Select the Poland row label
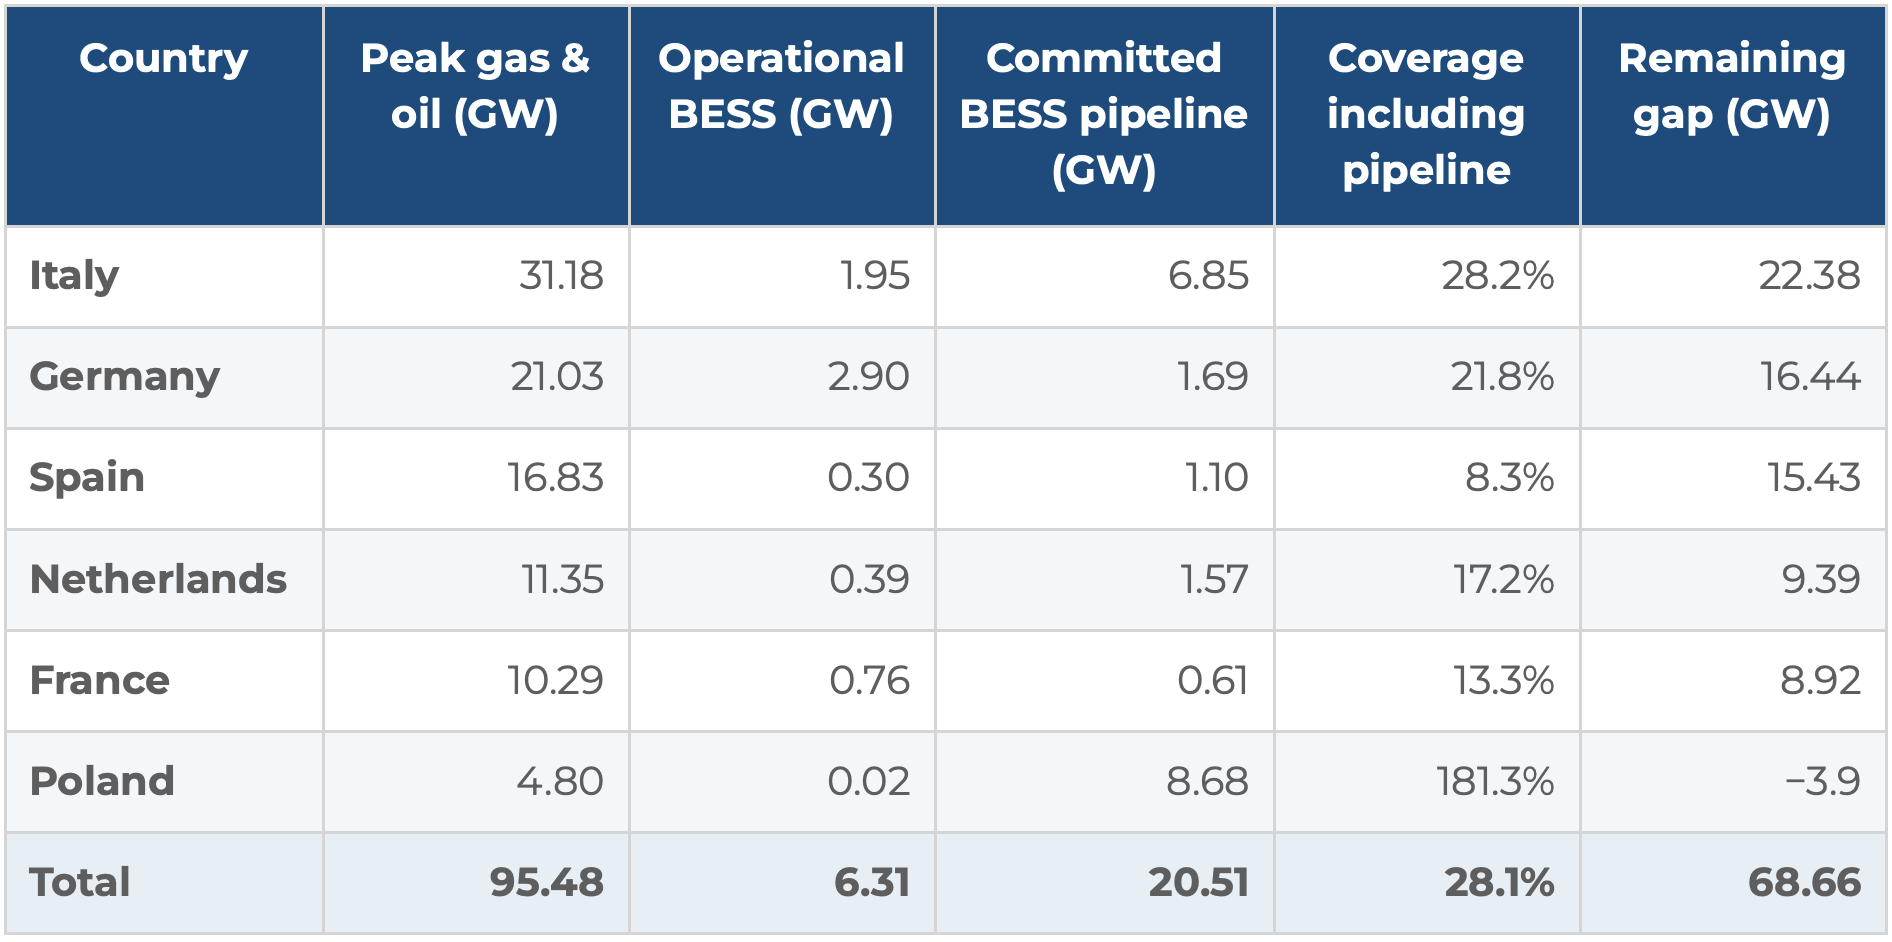Image resolution: width=1892 pixels, height=942 pixels. [102, 781]
